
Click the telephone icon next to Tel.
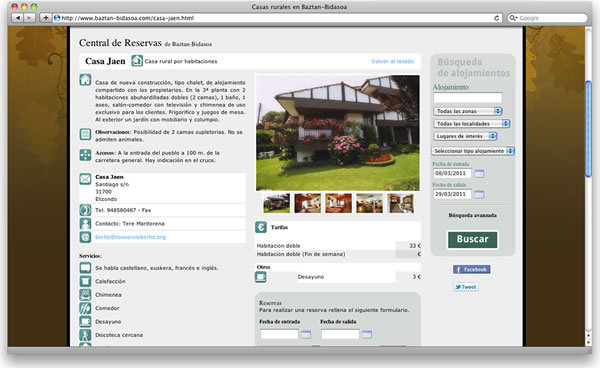tap(85, 210)
